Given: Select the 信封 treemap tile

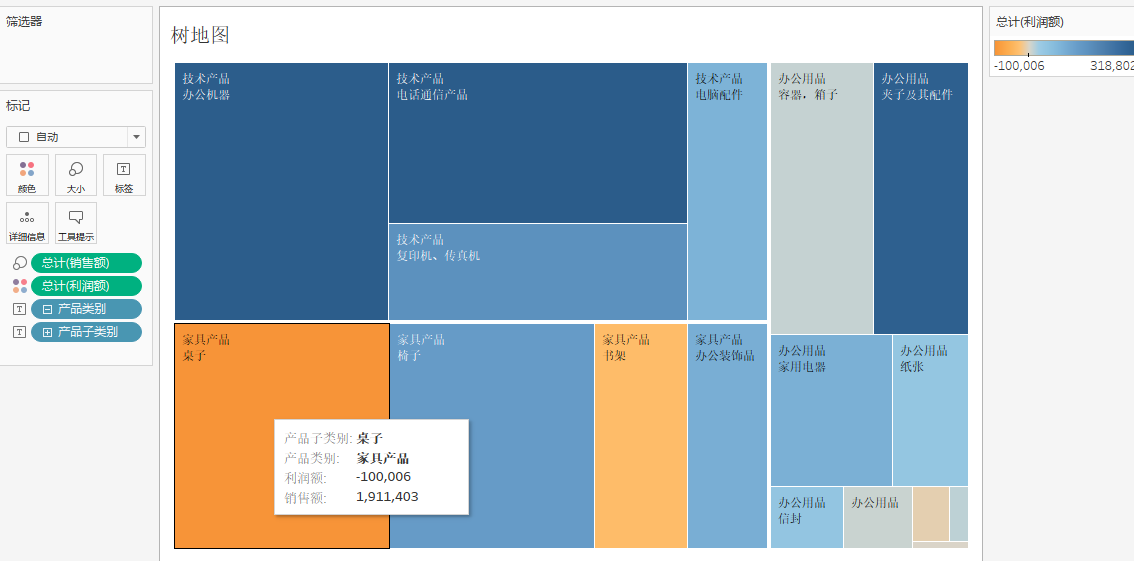Looking at the screenshot, I should click(806, 518).
